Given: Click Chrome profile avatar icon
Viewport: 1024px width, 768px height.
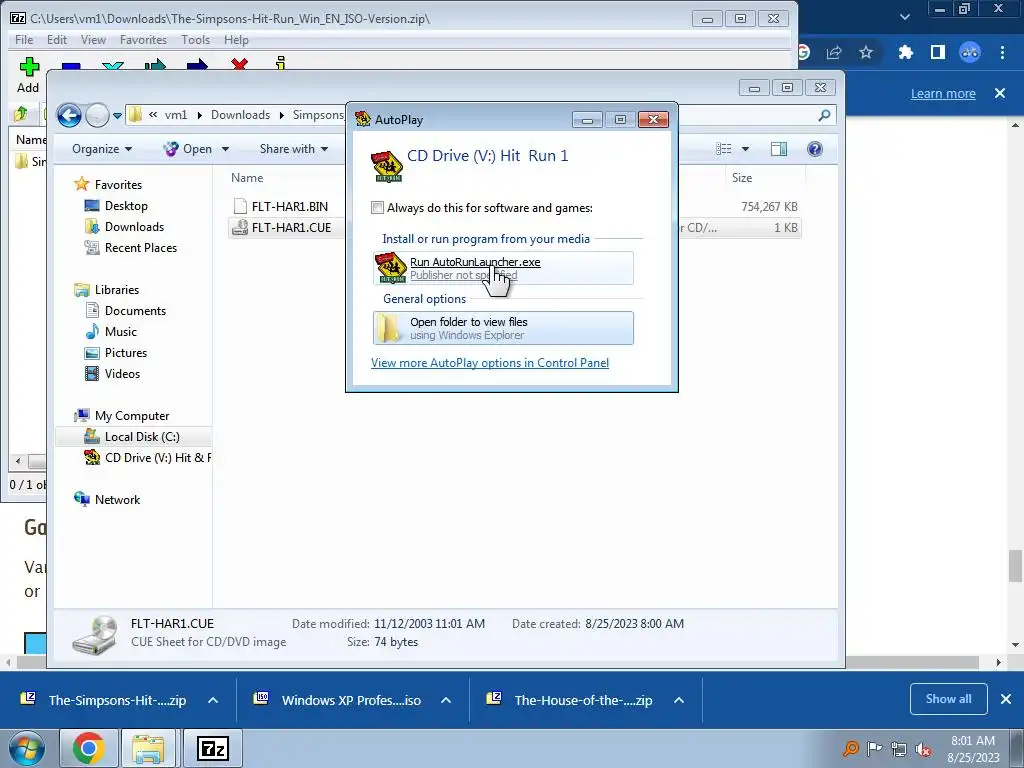Looking at the screenshot, I should [970, 52].
